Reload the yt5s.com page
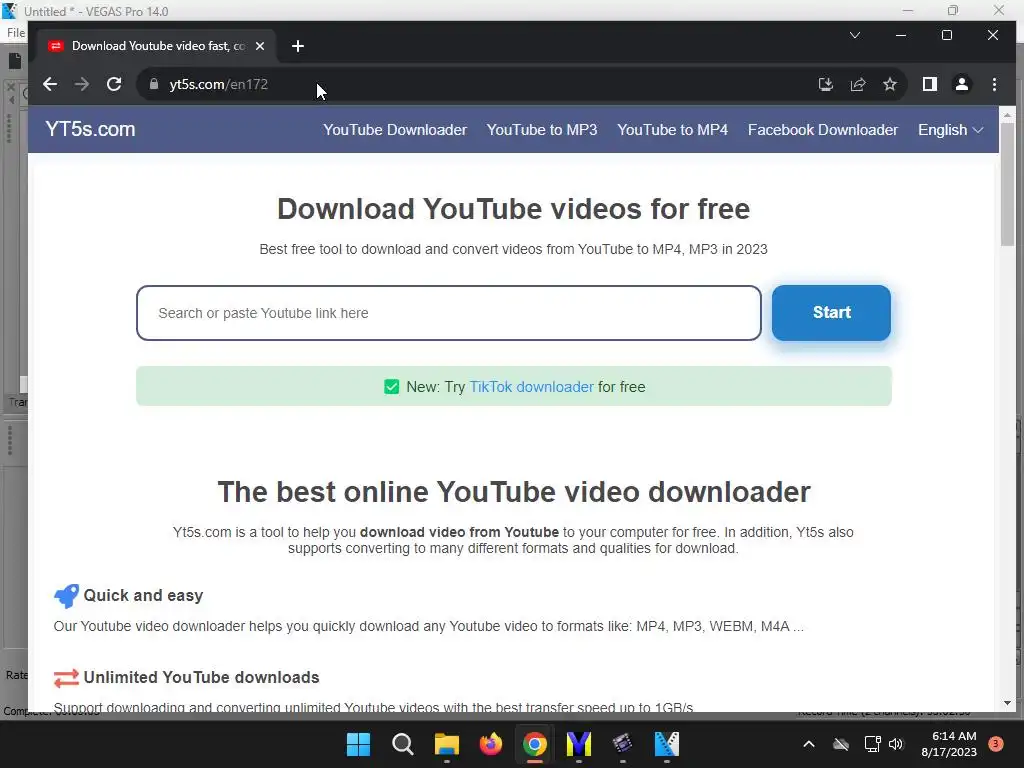The image size is (1024, 768). pos(114,84)
